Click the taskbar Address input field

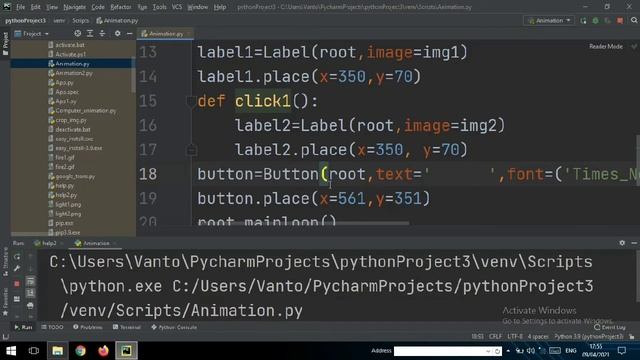pos(440,351)
